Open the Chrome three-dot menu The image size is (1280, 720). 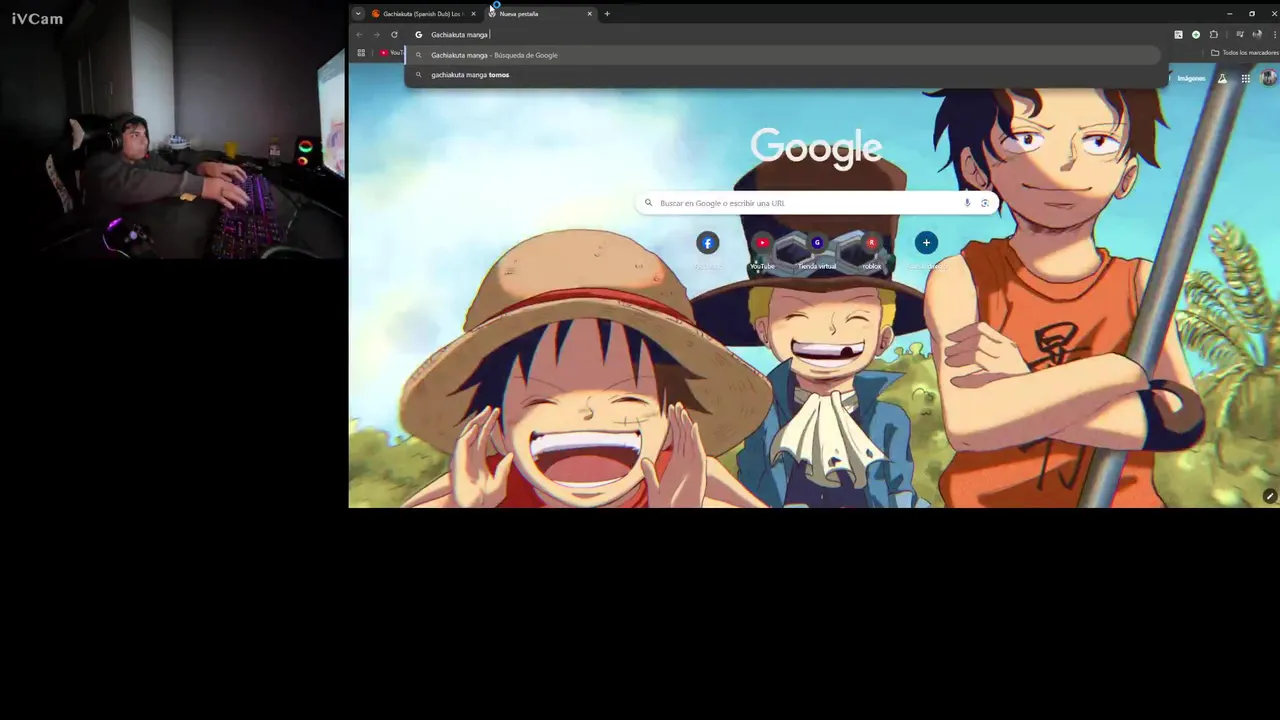tap(1274, 35)
